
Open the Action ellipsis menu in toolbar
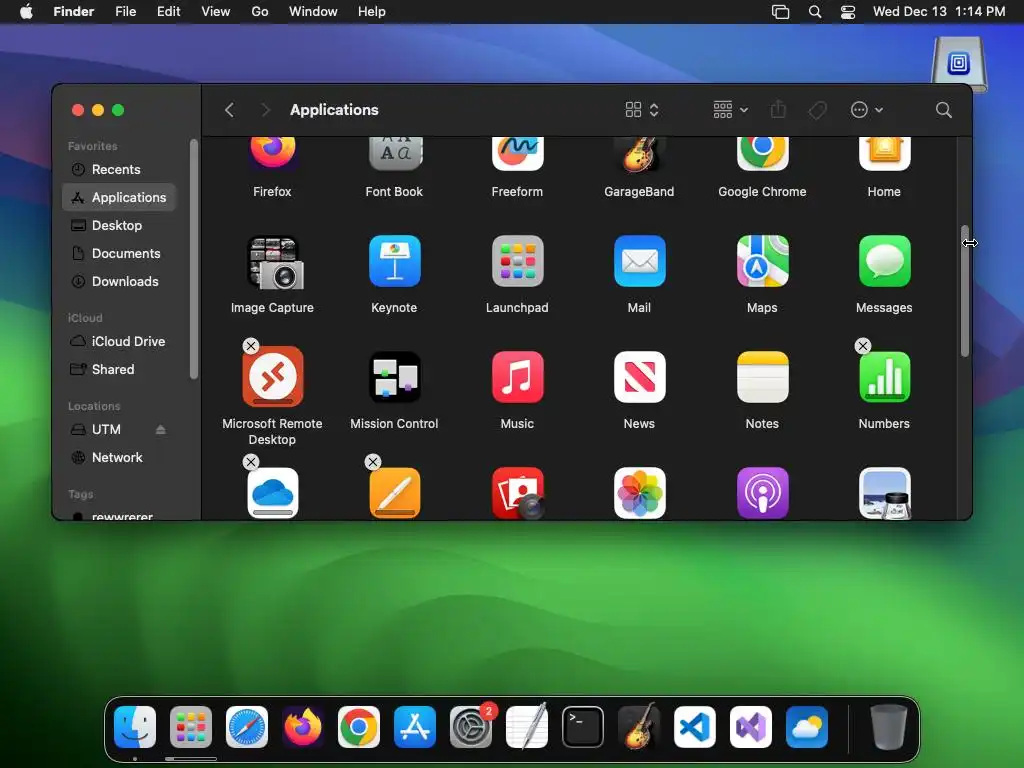867,110
